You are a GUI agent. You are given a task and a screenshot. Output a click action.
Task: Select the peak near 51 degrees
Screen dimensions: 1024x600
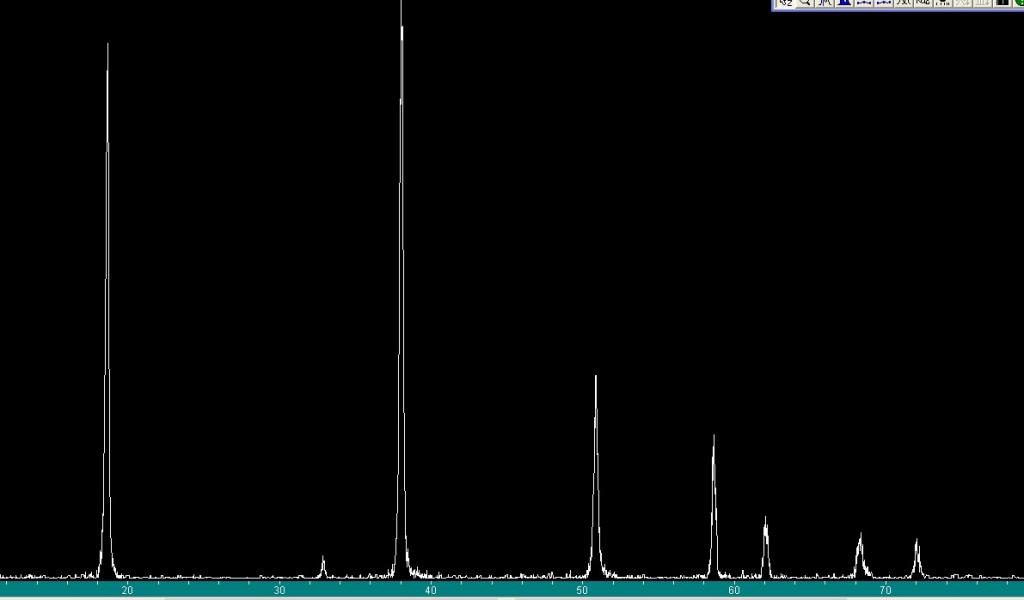[x=596, y=477]
